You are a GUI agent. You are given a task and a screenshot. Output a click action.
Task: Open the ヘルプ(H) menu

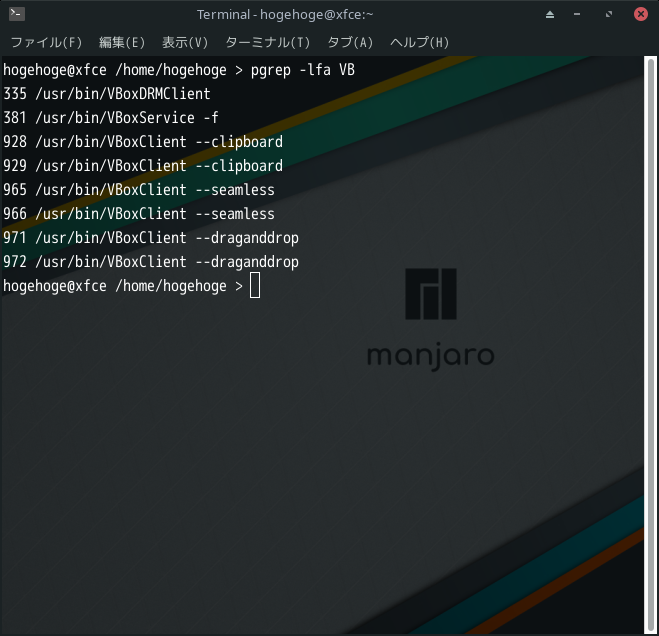click(419, 42)
